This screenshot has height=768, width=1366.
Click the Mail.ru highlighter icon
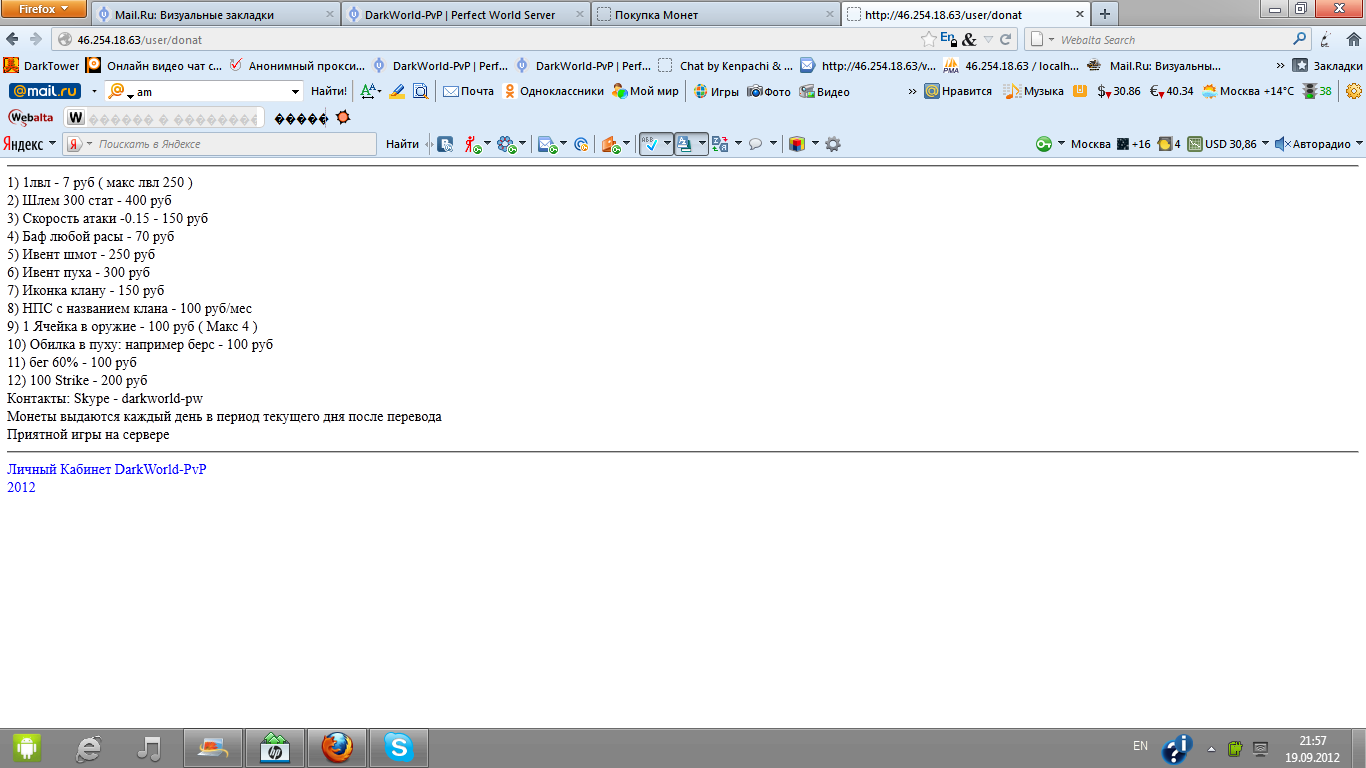(397, 91)
